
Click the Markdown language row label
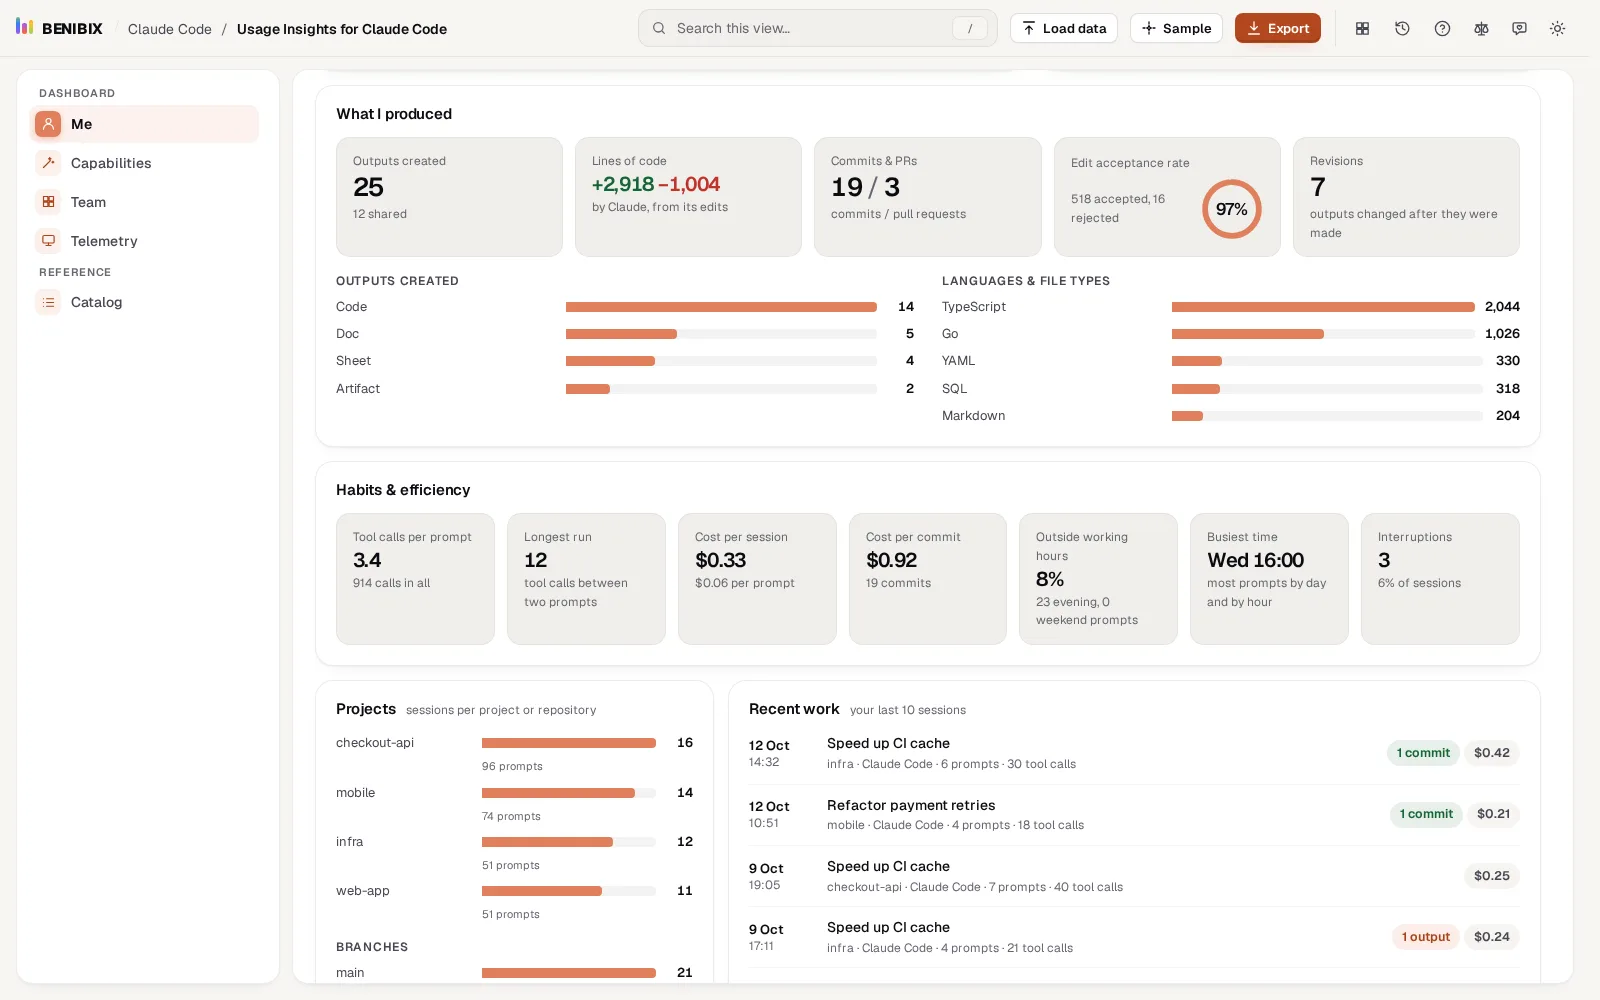coord(973,416)
